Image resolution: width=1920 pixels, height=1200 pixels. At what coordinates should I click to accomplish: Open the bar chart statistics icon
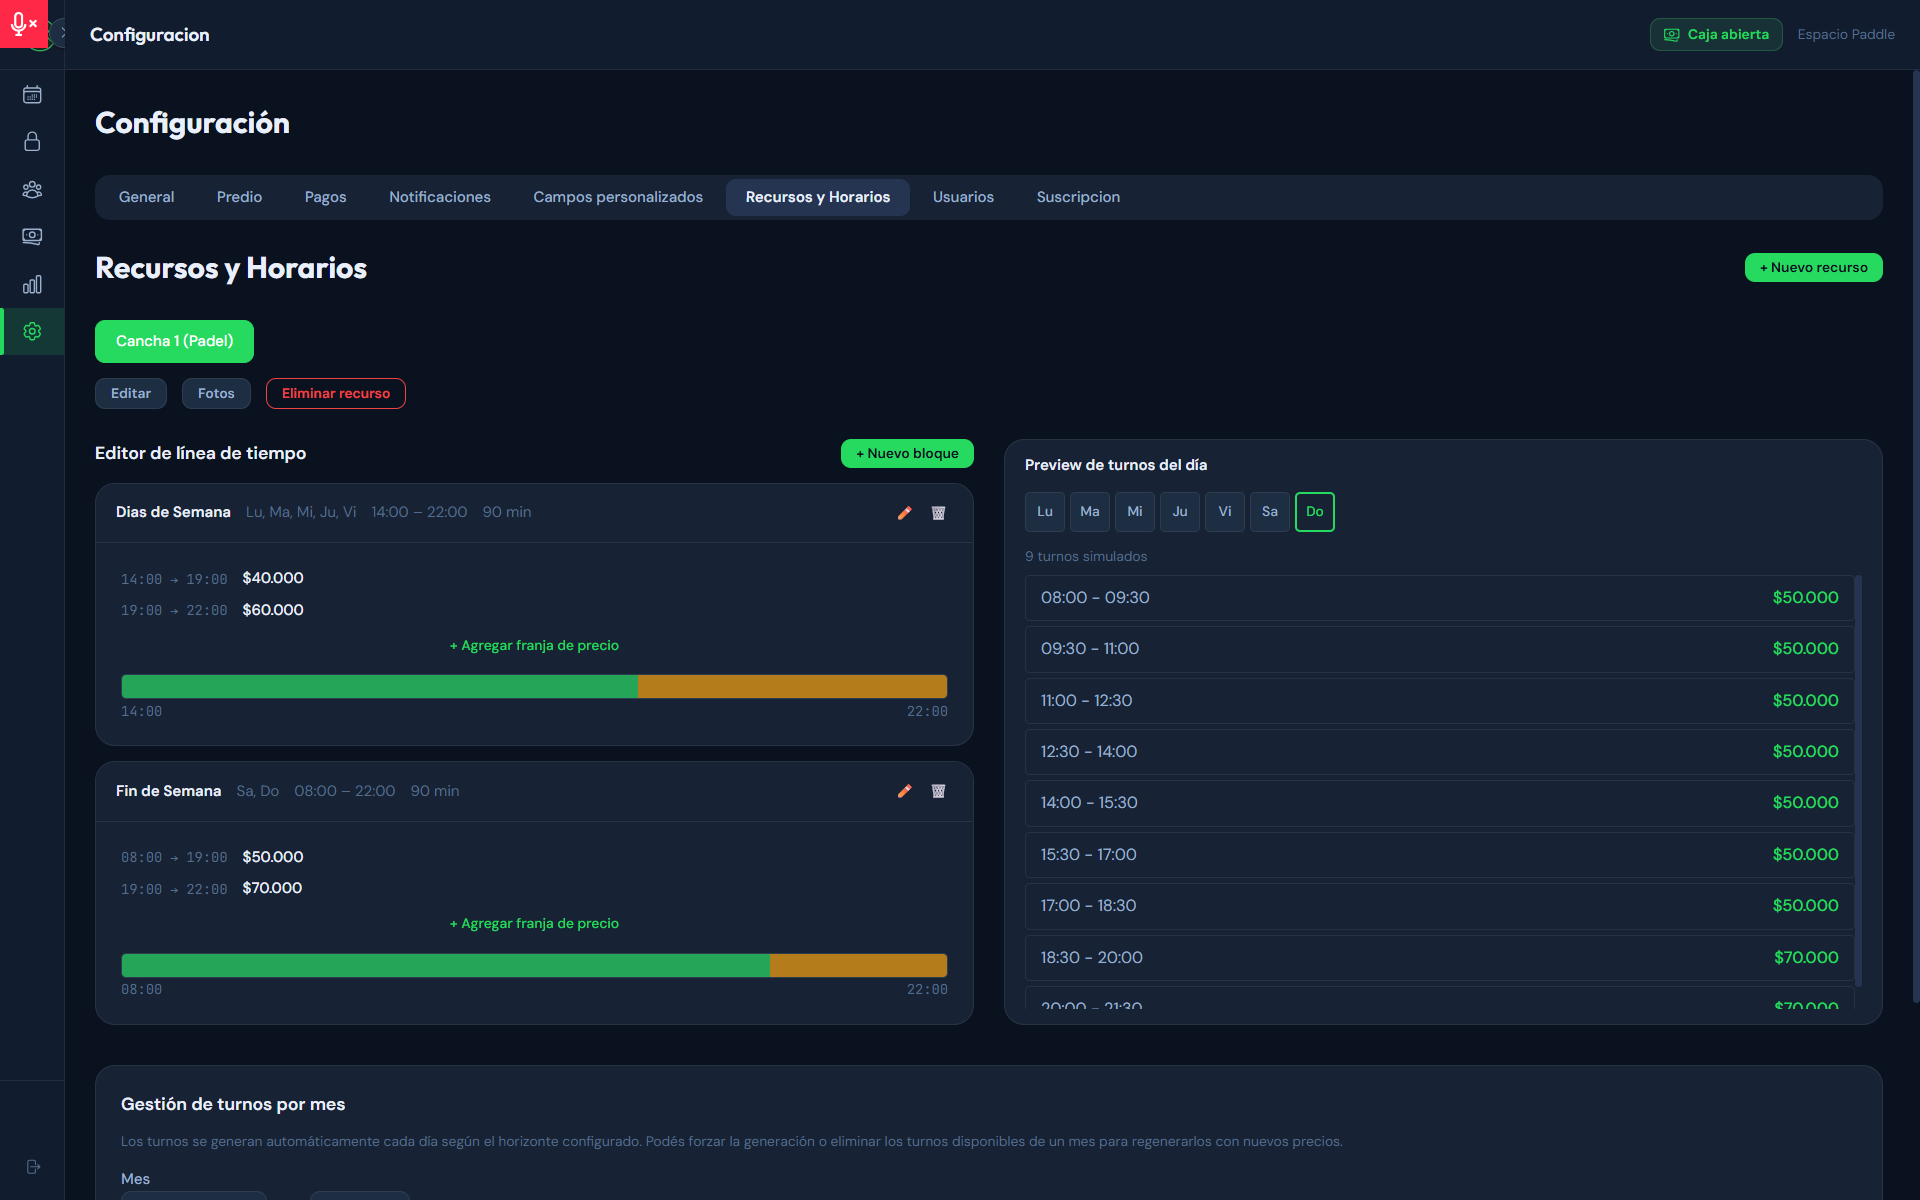coord(32,284)
